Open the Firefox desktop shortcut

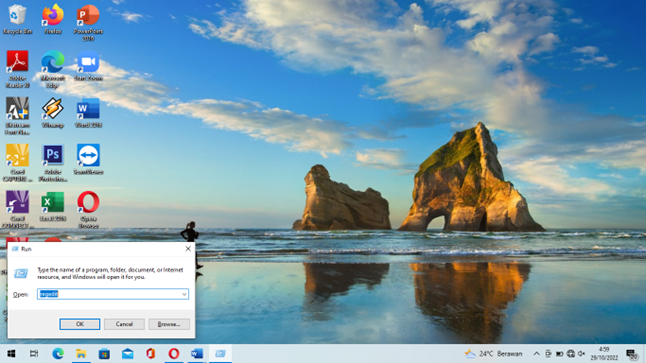click(x=53, y=19)
